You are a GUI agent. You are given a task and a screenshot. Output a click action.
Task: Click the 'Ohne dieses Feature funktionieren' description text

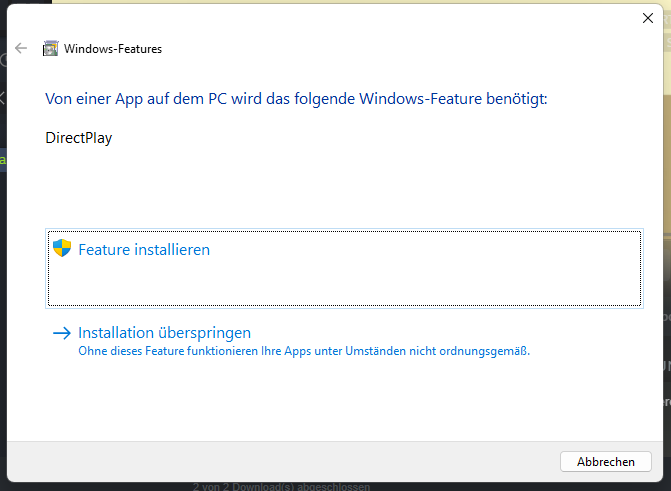pyautogui.click(x=304, y=351)
